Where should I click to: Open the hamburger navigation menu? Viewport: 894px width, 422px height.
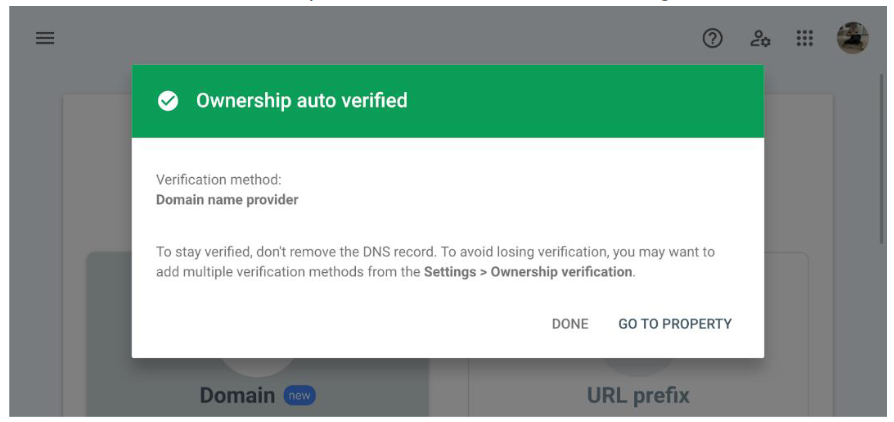click(x=45, y=39)
